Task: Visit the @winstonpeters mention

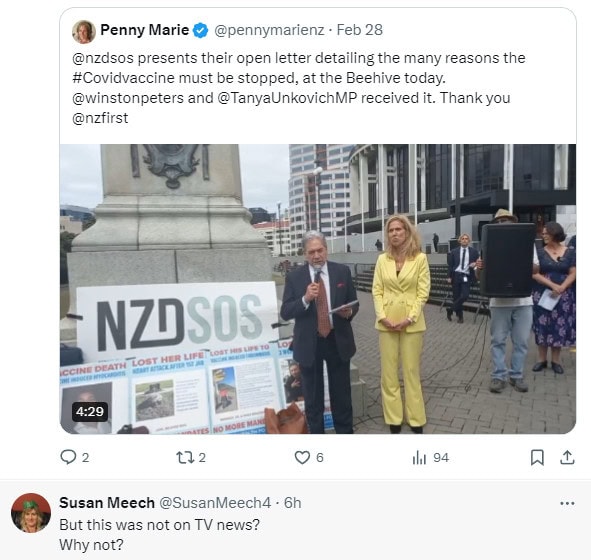Action: pos(128,98)
